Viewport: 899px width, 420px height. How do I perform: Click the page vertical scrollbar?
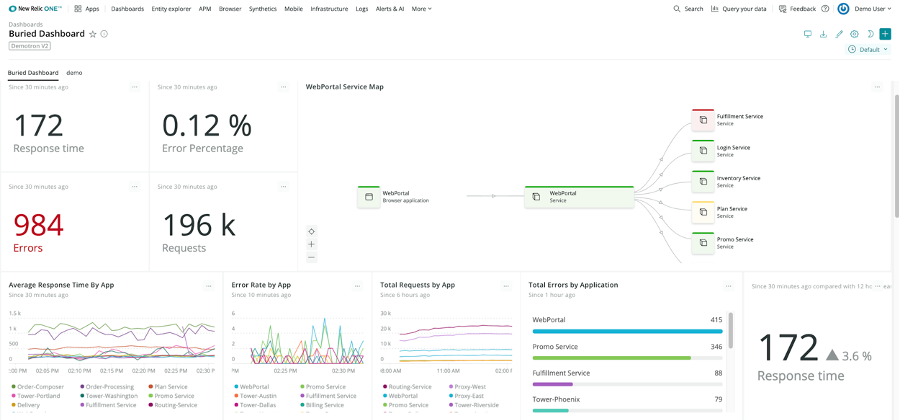tap(896, 155)
